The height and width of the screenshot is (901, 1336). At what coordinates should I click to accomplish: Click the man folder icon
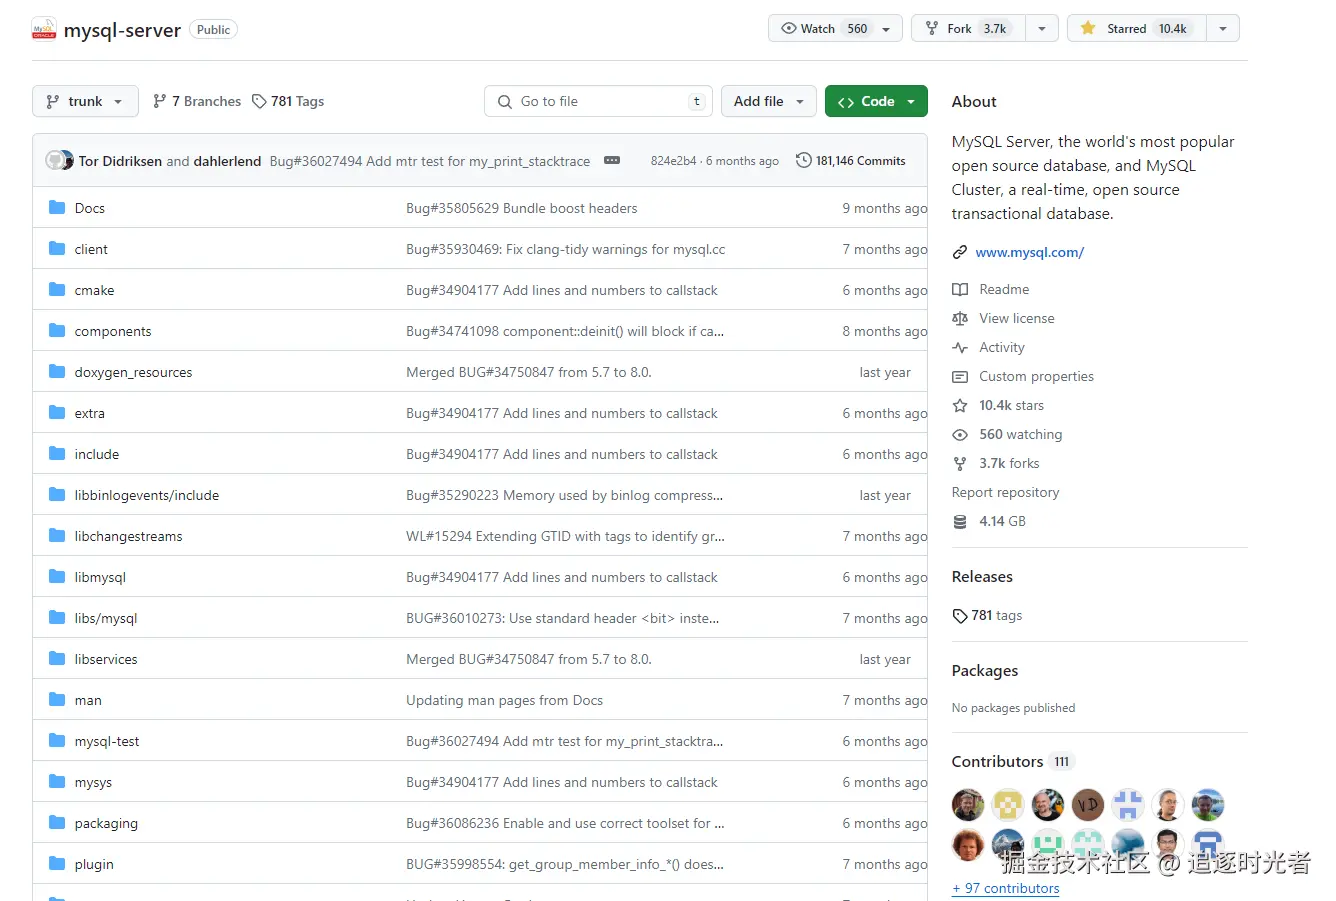tap(57, 699)
